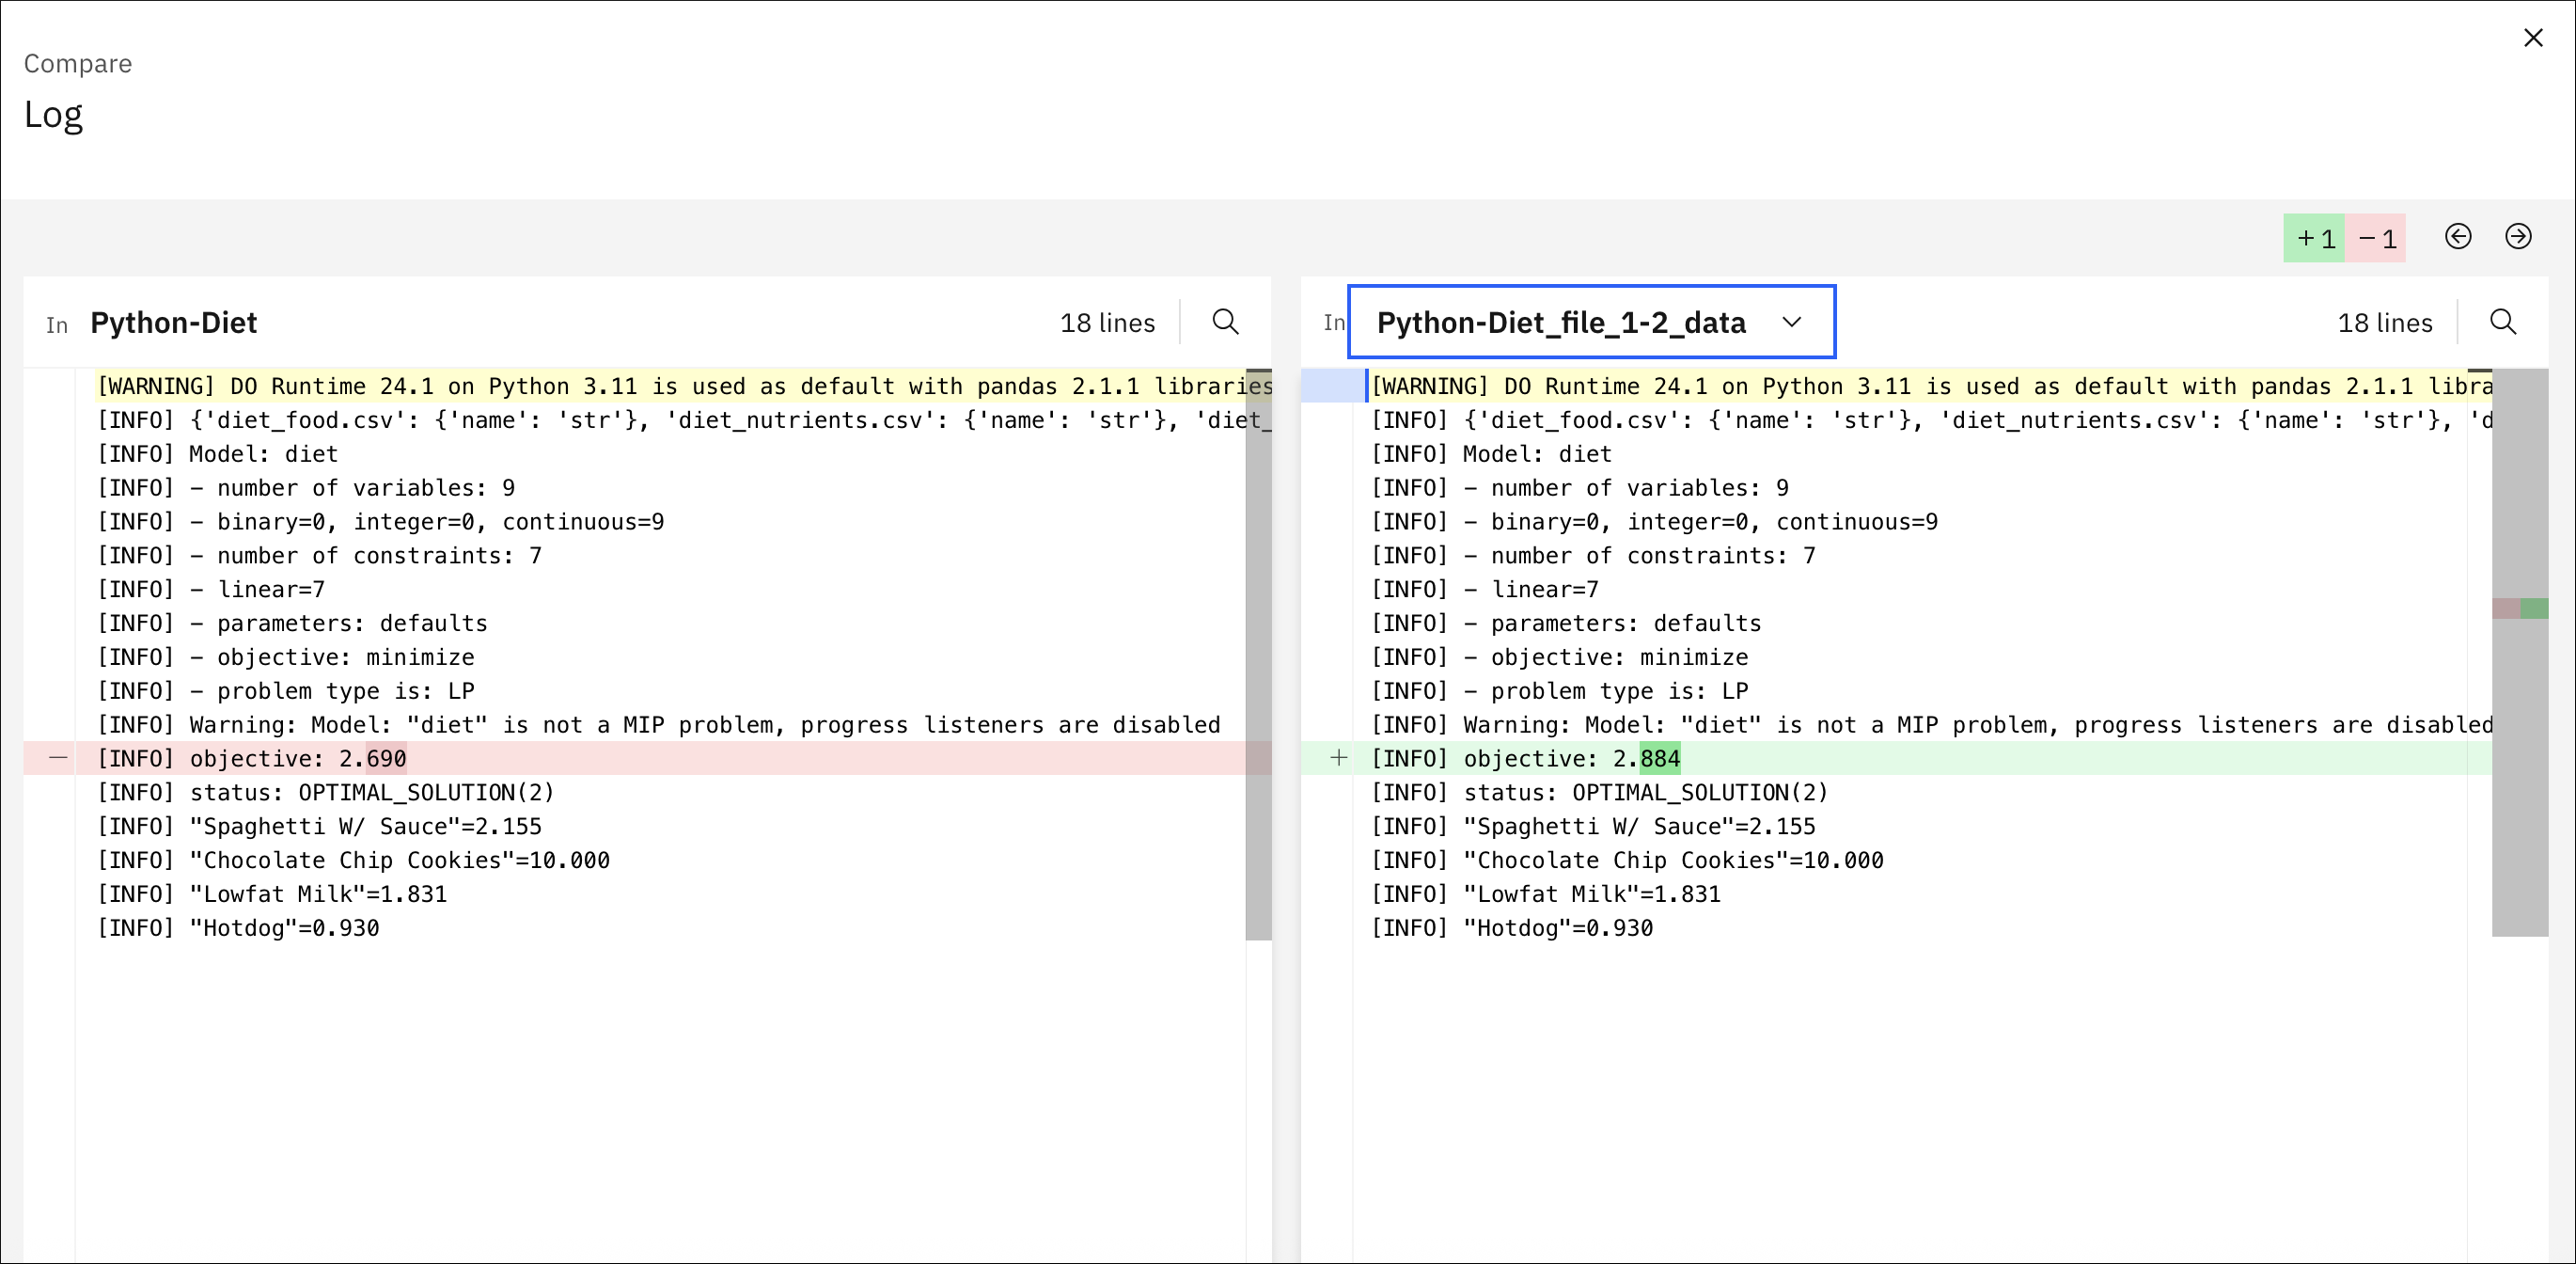Click the Python-Diet scenario title

[174, 323]
